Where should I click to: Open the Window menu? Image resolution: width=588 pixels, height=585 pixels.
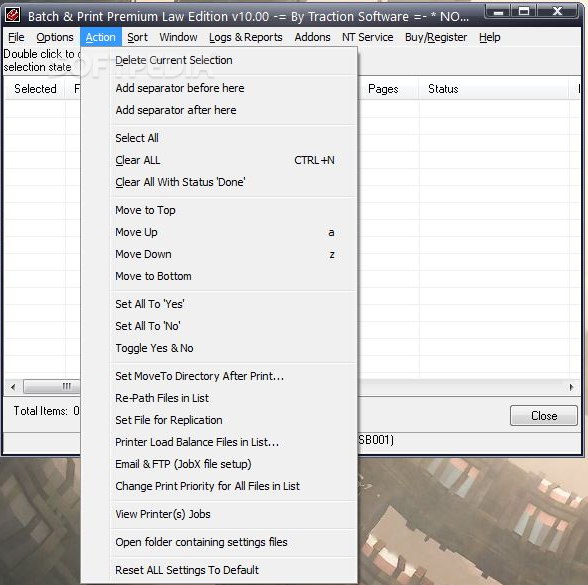click(x=178, y=37)
